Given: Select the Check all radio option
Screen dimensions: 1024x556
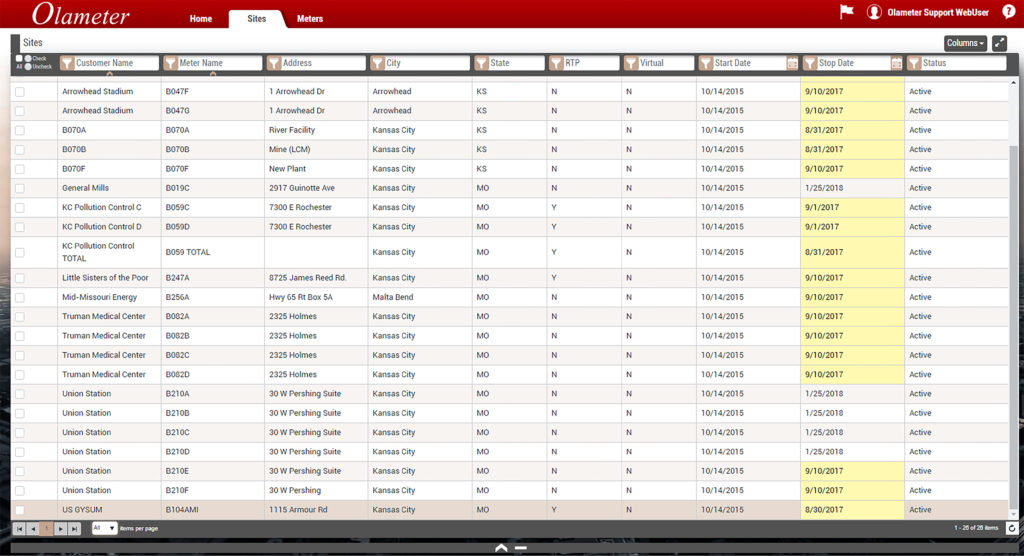Looking at the screenshot, I should click(28, 59).
